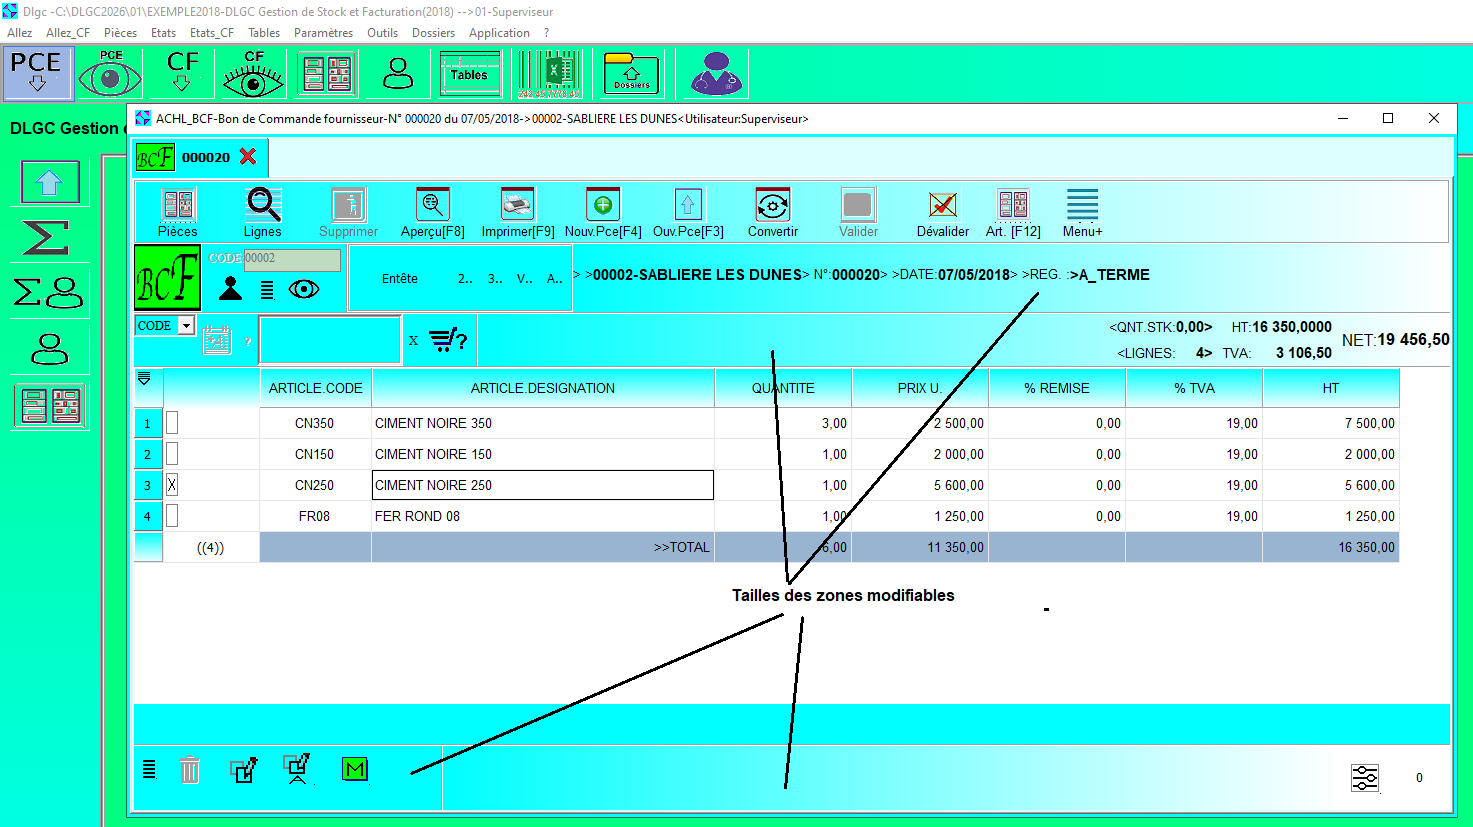
Task: Click the Convertir icon
Action: coord(772,206)
